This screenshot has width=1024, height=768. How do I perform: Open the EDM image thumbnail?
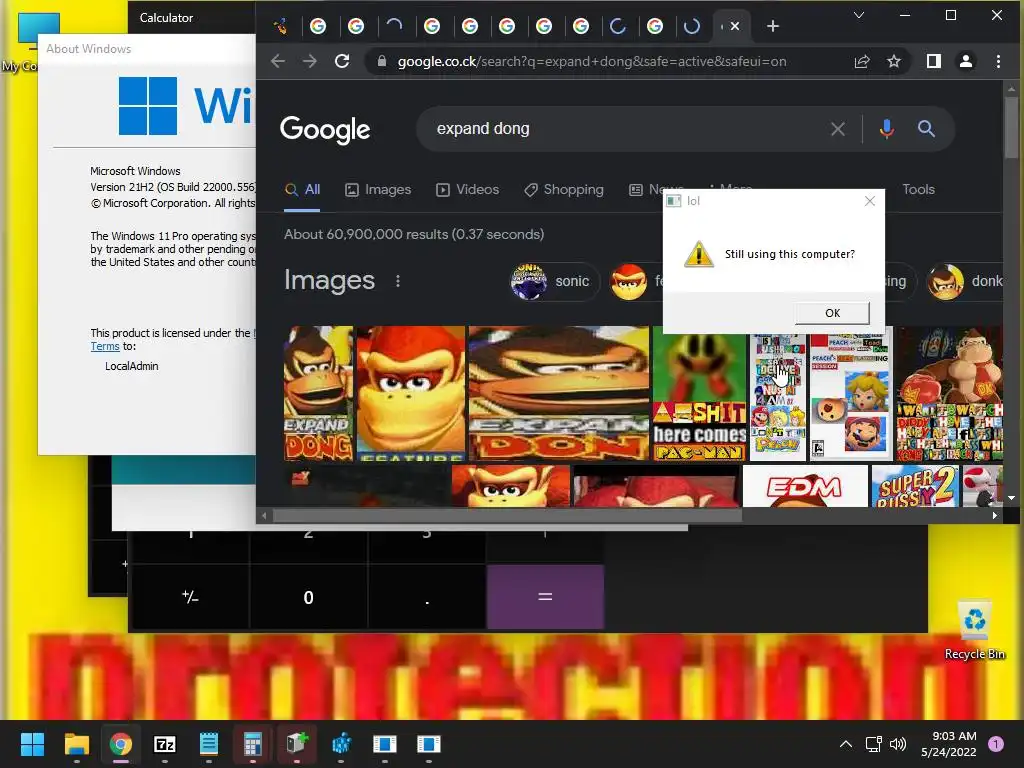(805, 486)
